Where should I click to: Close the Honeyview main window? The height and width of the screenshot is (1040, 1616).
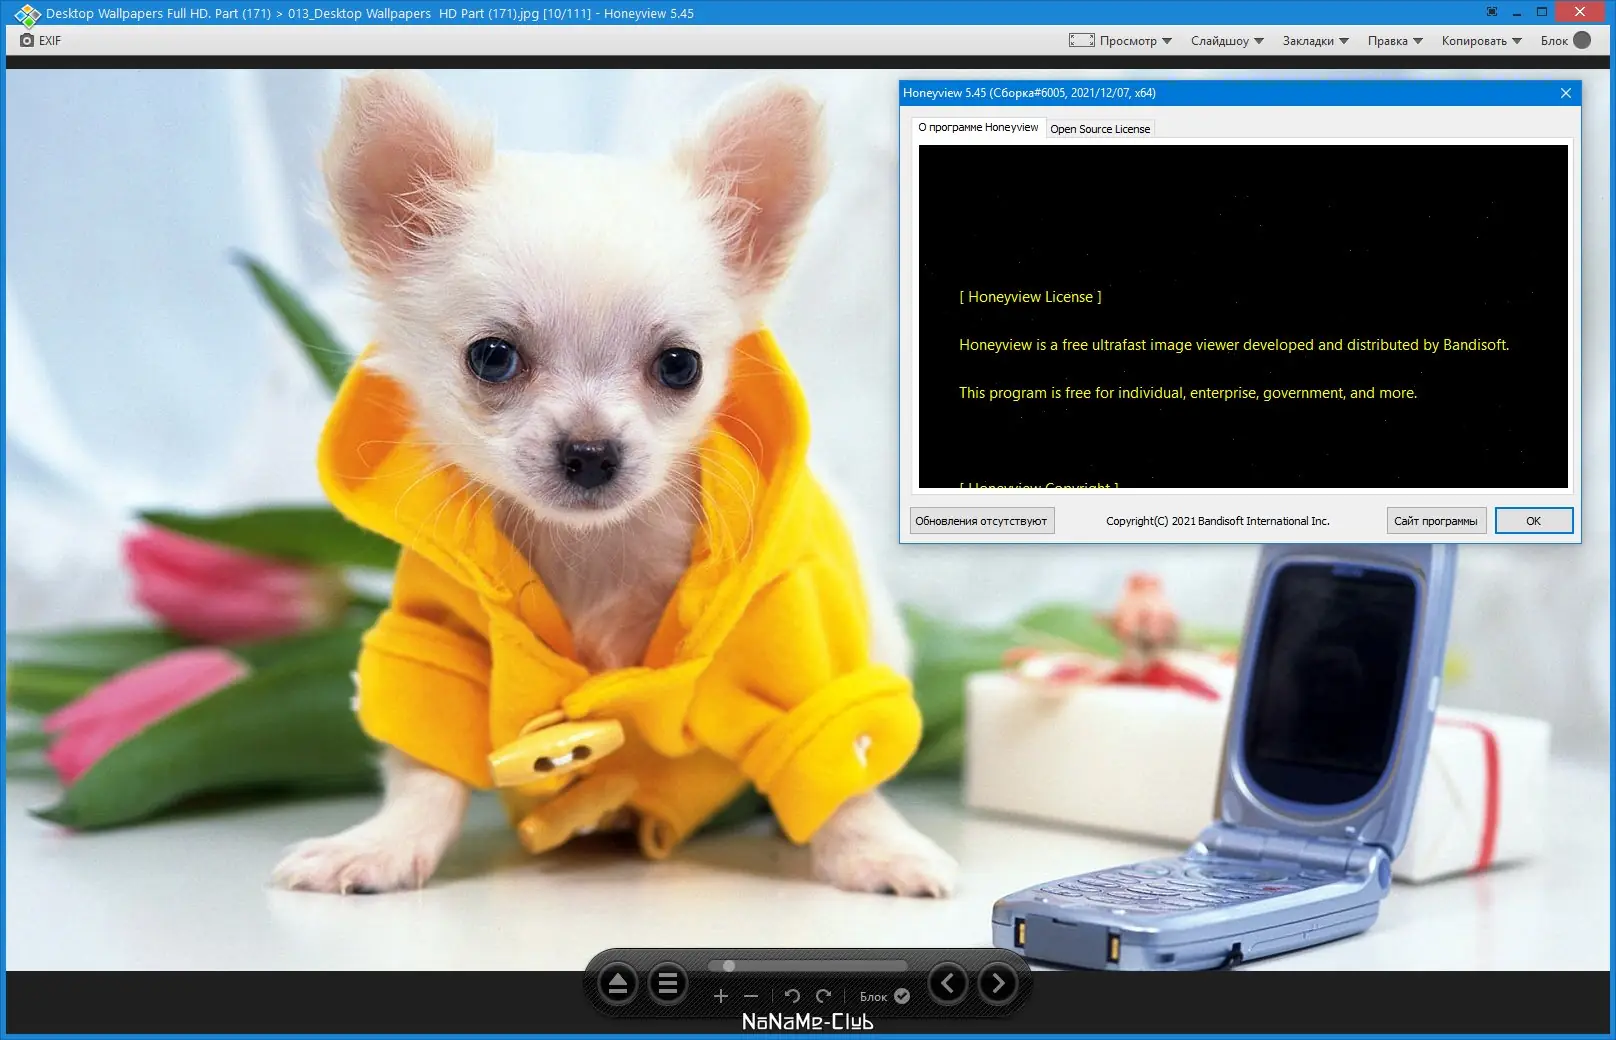pyautogui.click(x=1580, y=13)
